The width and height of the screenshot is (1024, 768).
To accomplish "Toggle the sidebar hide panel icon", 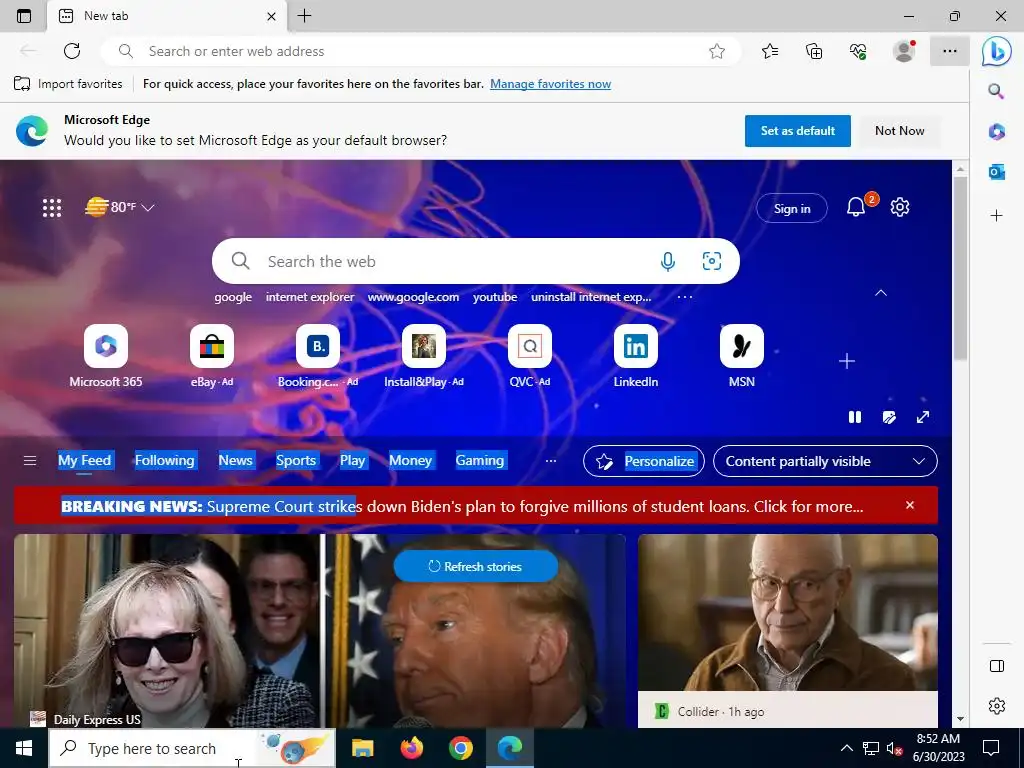I will (997, 666).
